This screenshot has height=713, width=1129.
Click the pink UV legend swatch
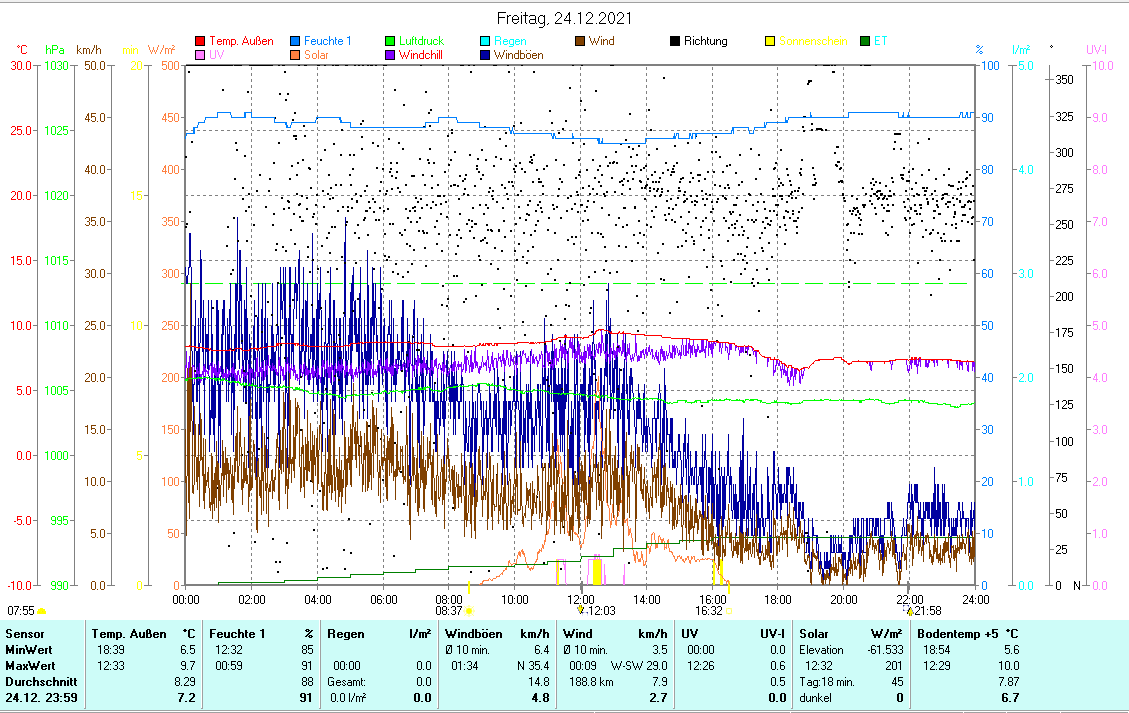(x=200, y=56)
